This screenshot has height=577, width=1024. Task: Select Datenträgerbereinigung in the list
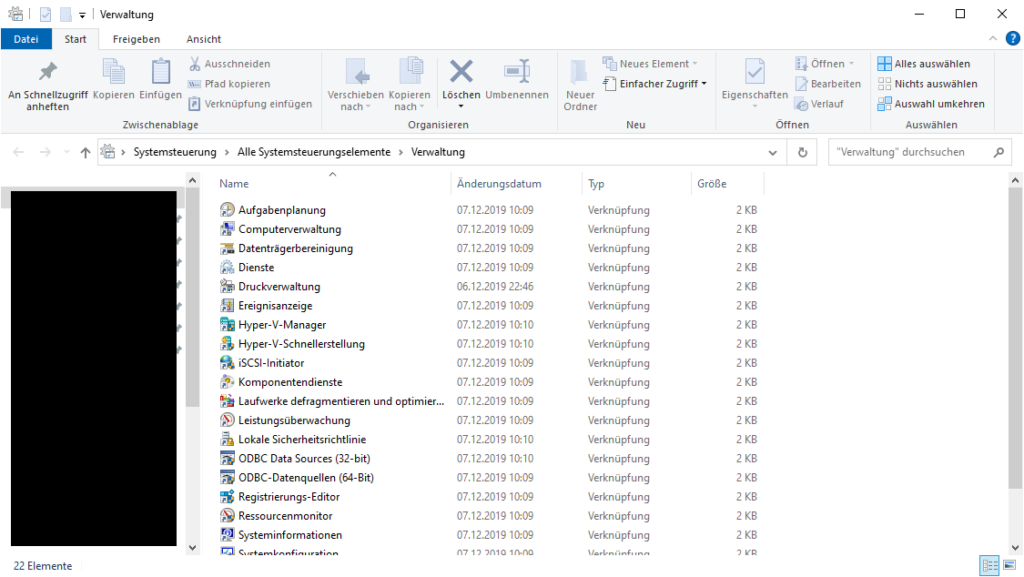coord(295,248)
